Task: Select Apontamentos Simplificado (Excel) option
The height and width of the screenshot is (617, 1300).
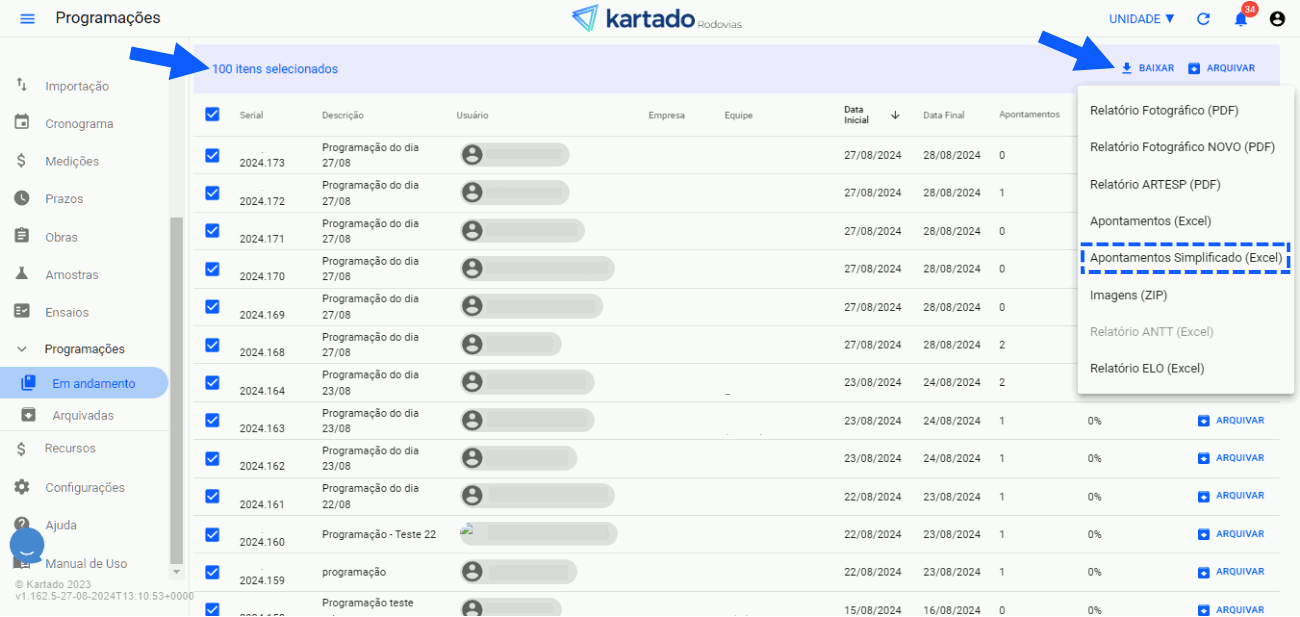Action: (1185, 258)
